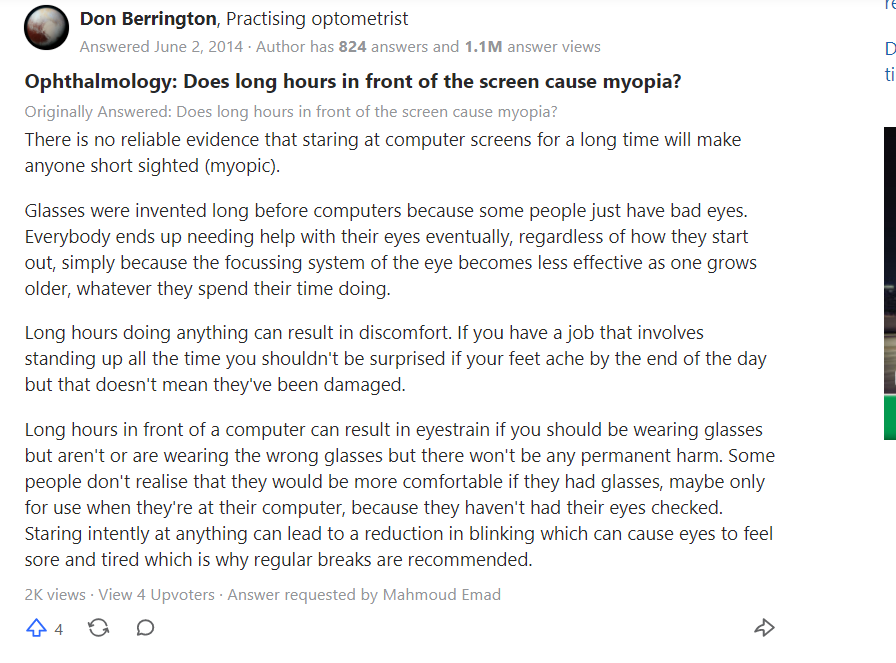Viewport: 896px width, 663px height.
Task: Click the share arrow icon below the answer
Action: (x=764, y=628)
